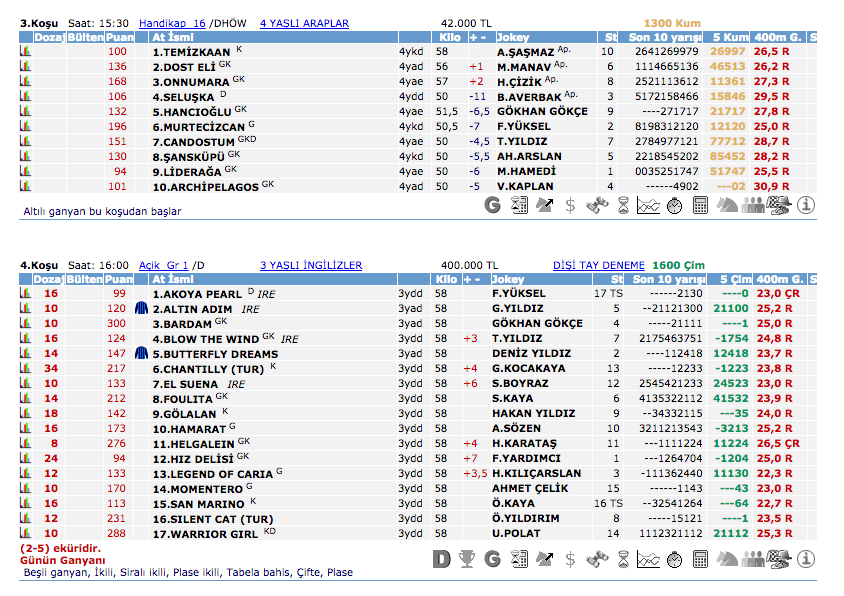Click the calculator icon under race 3
Viewport: 844px width, 596px height.
pyautogui.click(x=700, y=205)
